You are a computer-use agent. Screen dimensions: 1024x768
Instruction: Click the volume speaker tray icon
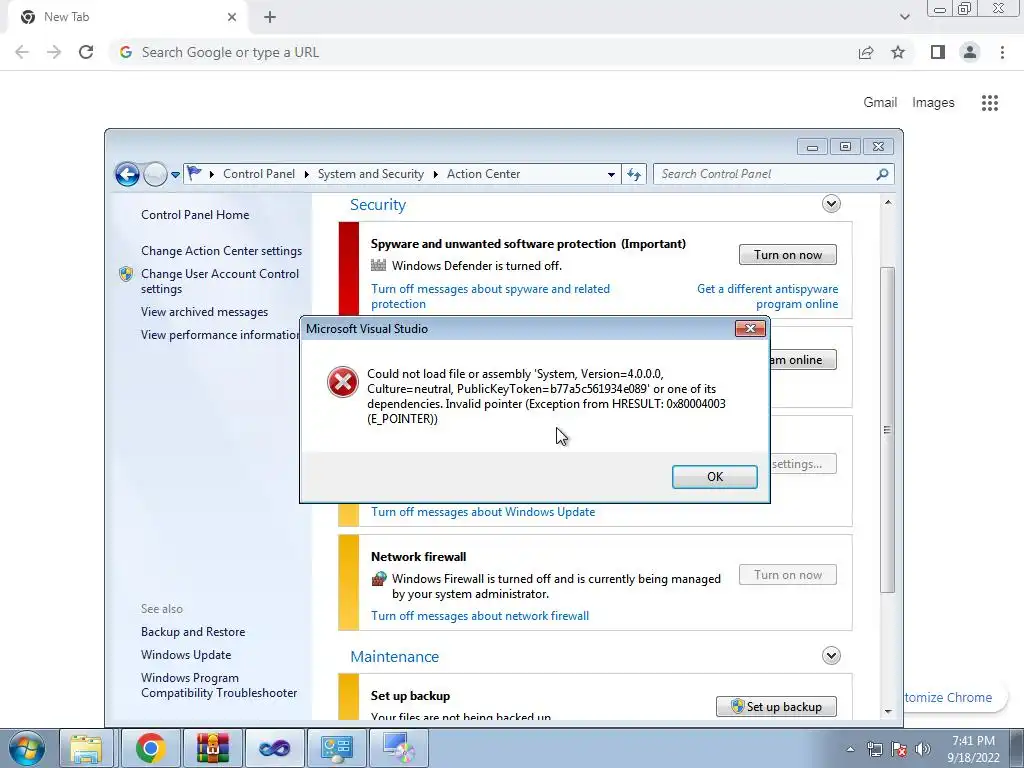pyautogui.click(x=923, y=749)
